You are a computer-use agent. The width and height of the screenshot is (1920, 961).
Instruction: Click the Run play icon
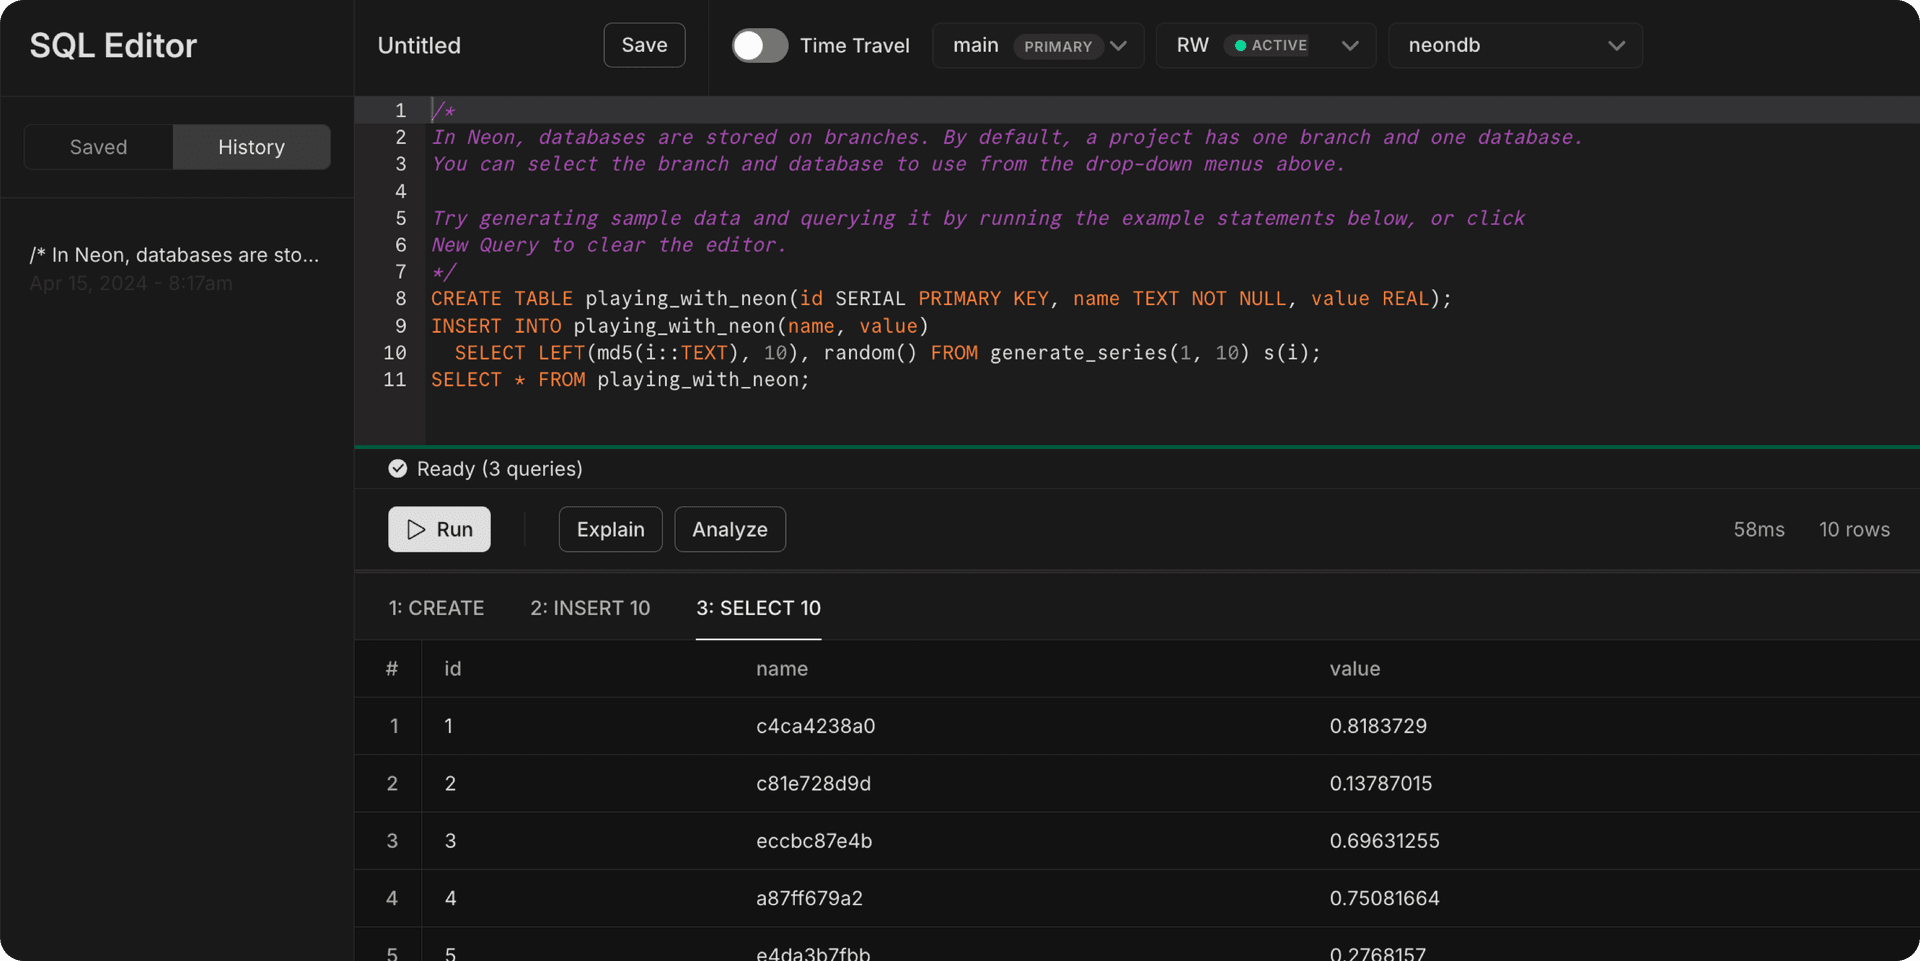[x=416, y=529]
